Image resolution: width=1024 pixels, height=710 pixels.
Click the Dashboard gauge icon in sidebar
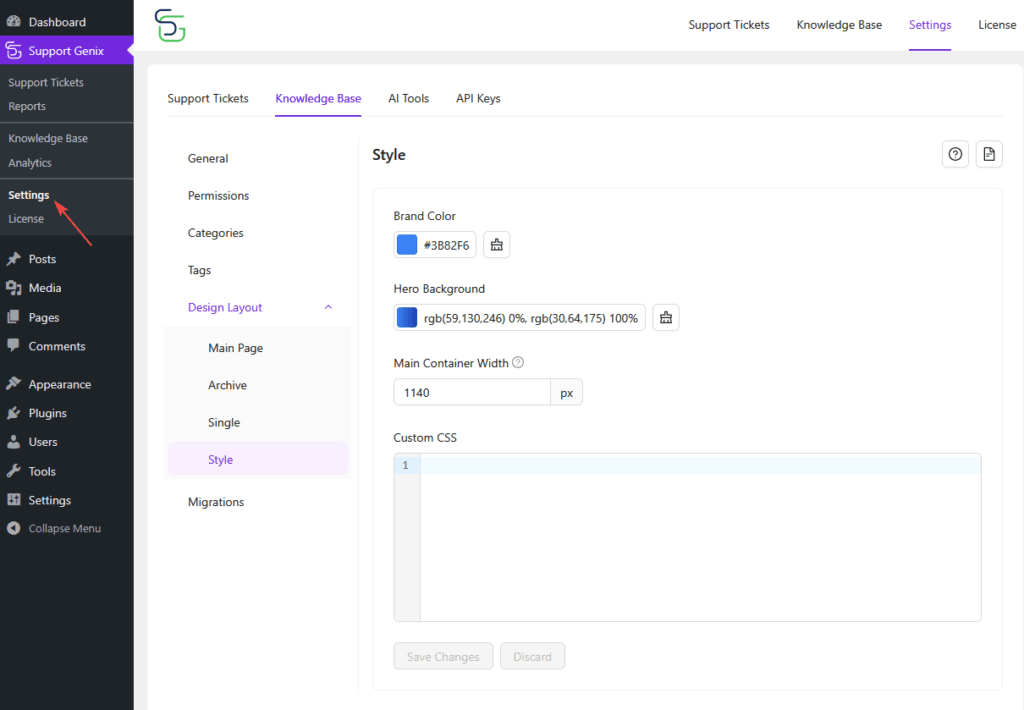(14, 22)
